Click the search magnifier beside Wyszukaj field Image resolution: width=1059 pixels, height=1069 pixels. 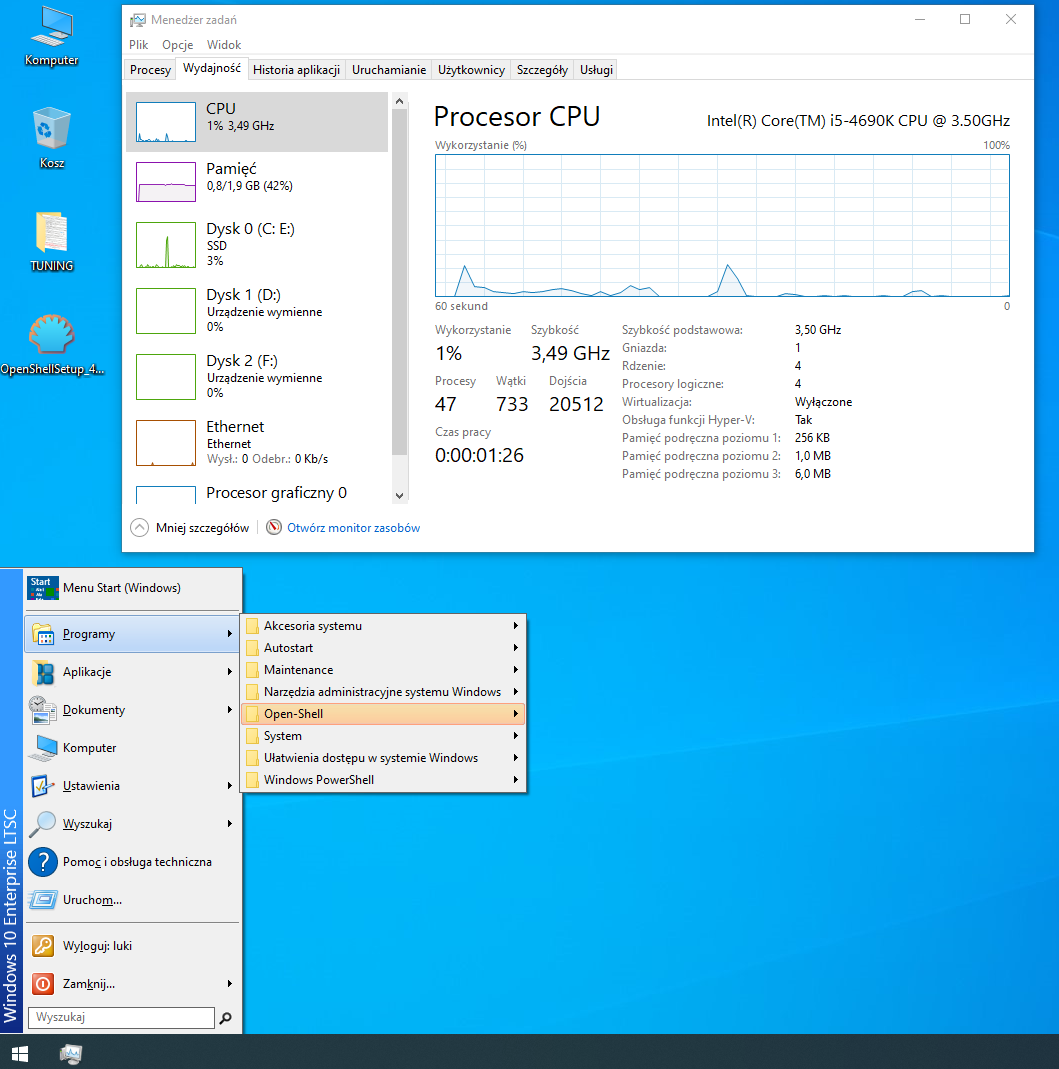(x=226, y=1017)
